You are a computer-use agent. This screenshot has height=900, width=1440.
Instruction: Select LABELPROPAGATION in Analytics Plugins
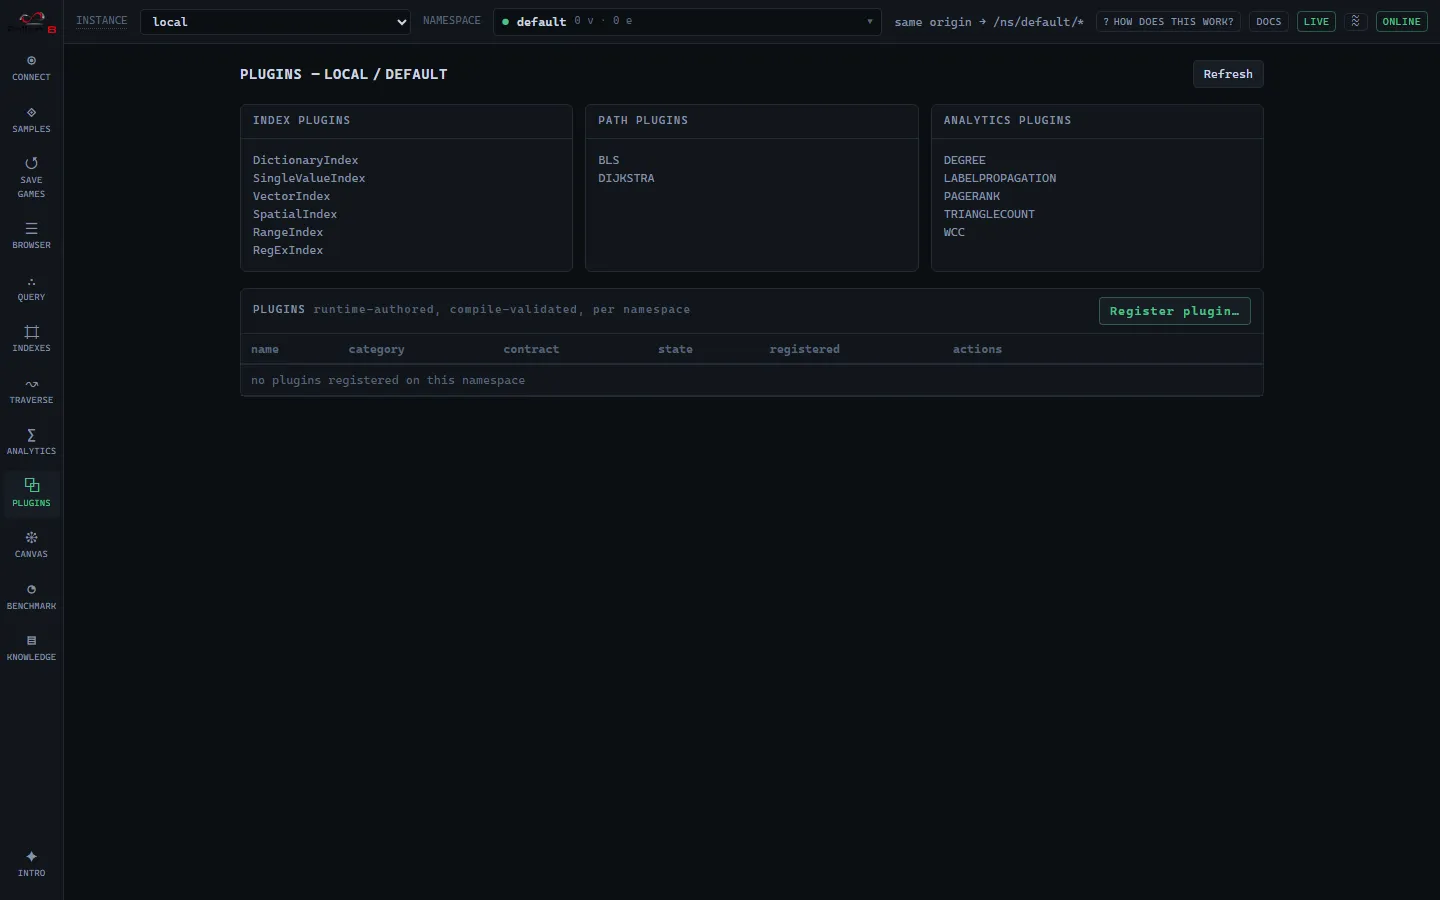[x=1000, y=178]
